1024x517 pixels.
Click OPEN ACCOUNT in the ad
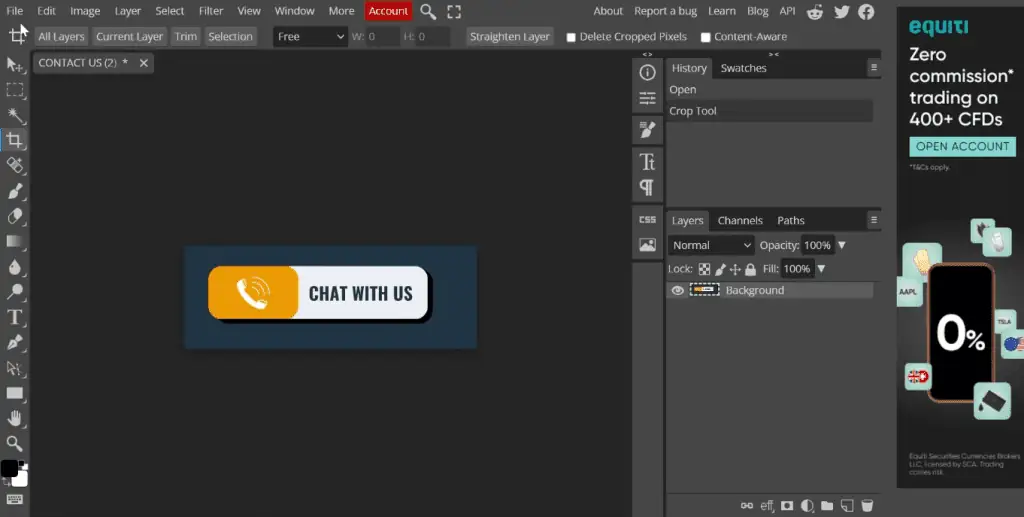[x=963, y=146]
